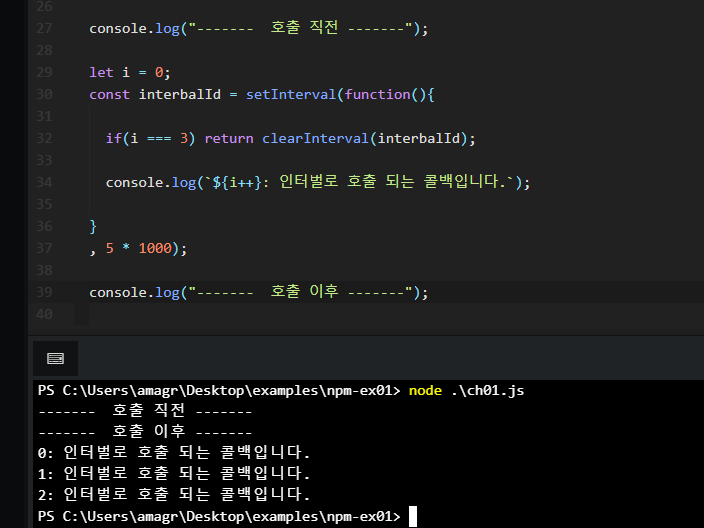Image resolution: width=704 pixels, height=528 pixels.
Task: Click line number 29 in the gutter
Action: [x=44, y=72]
